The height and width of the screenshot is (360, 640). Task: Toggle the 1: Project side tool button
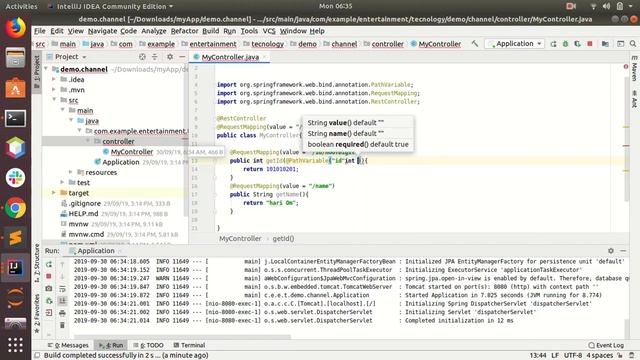pyautogui.click(x=37, y=72)
